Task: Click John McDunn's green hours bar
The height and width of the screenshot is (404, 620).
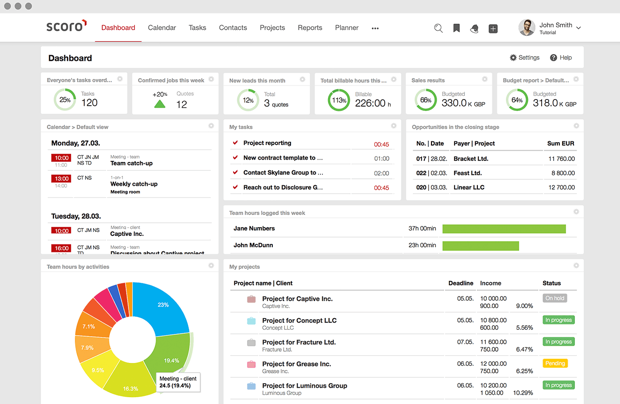Action: coord(480,246)
